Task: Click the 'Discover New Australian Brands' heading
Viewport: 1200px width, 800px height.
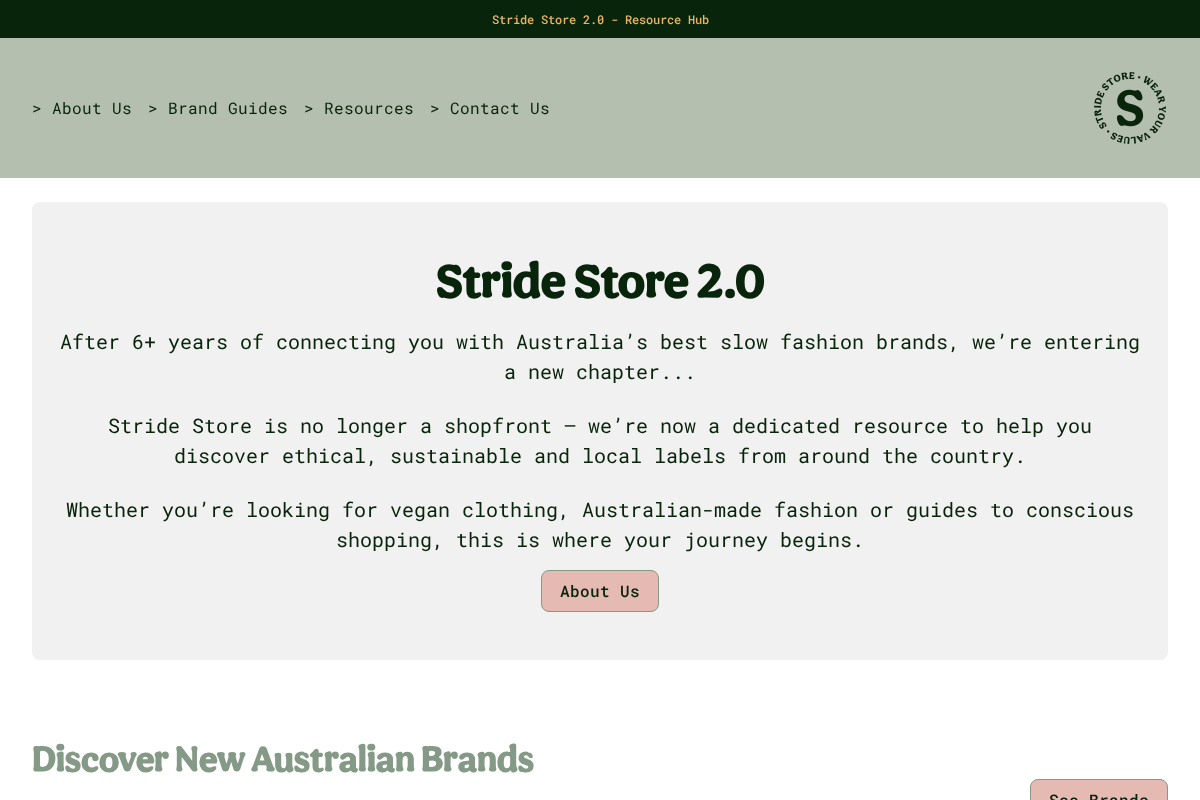Action: point(283,760)
